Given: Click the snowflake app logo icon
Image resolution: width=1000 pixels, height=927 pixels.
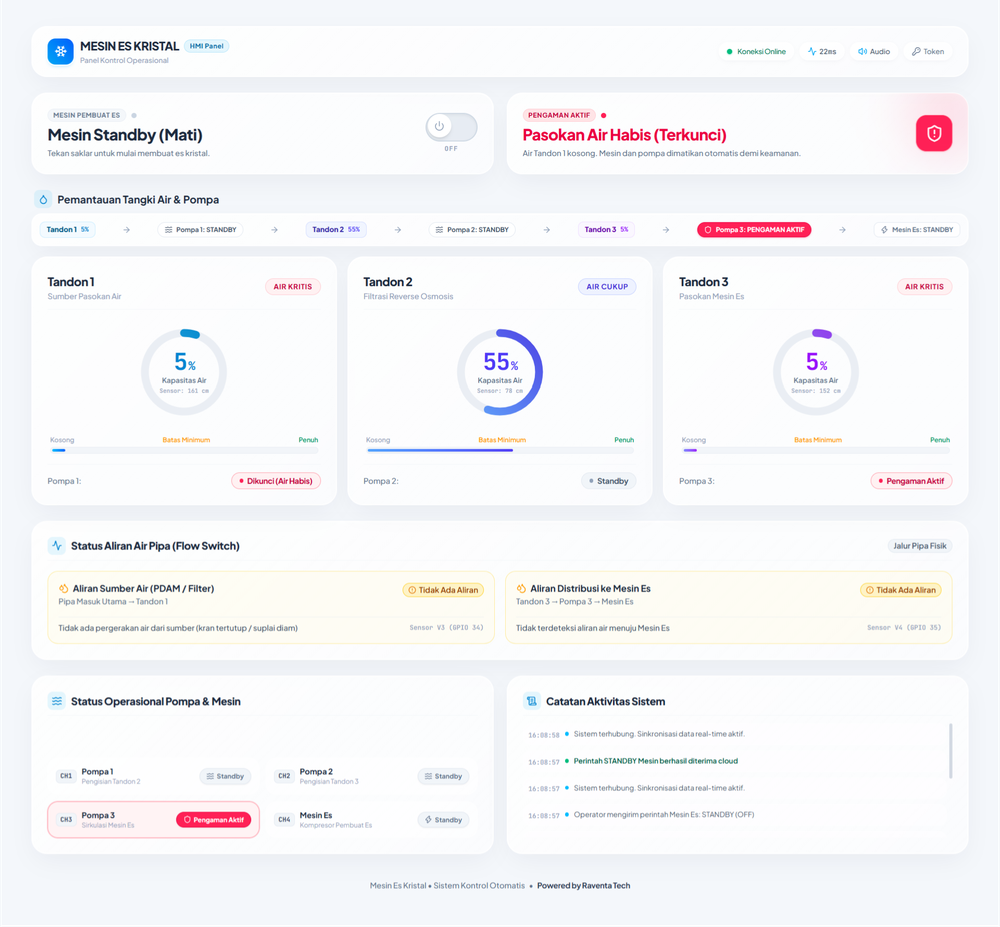Looking at the screenshot, I should click(x=61, y=52).
